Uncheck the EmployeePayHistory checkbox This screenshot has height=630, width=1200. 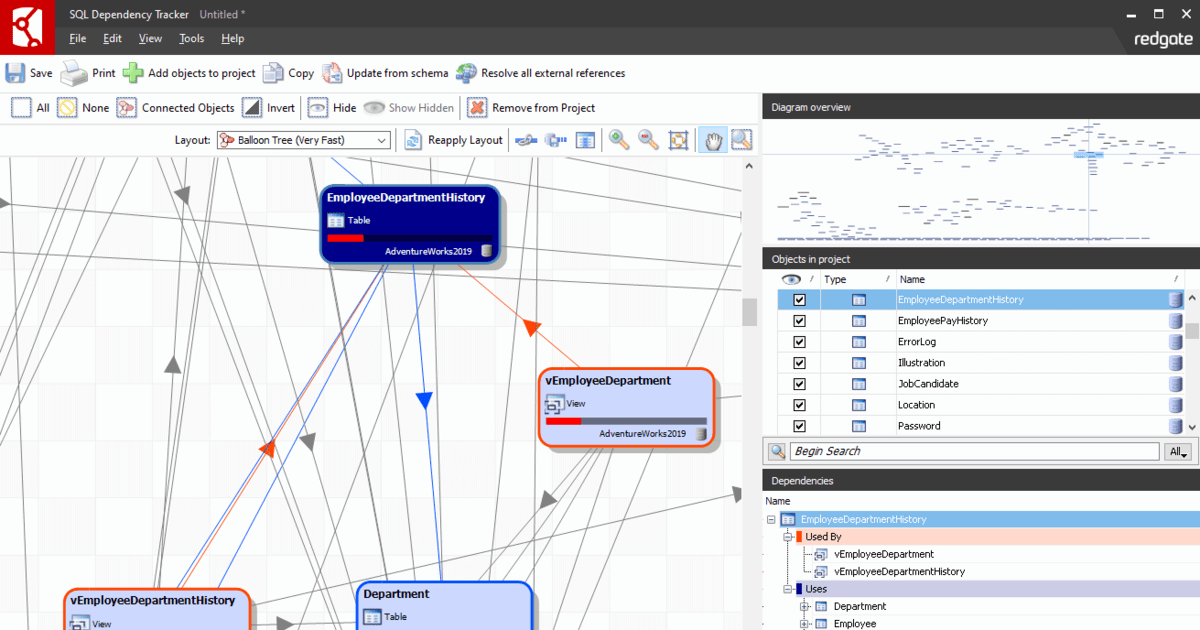tap(798, 320)
